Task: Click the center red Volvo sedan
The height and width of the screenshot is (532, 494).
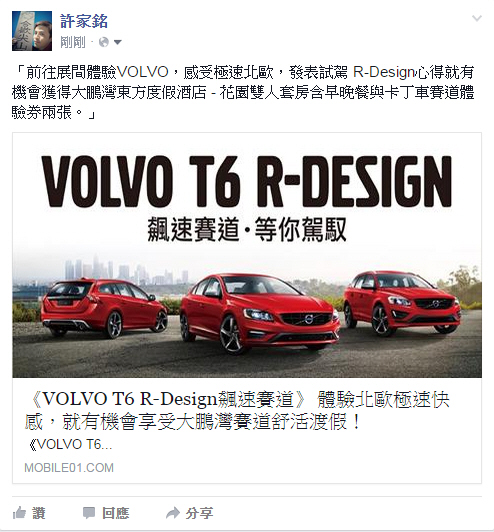Action: [260, 314]
